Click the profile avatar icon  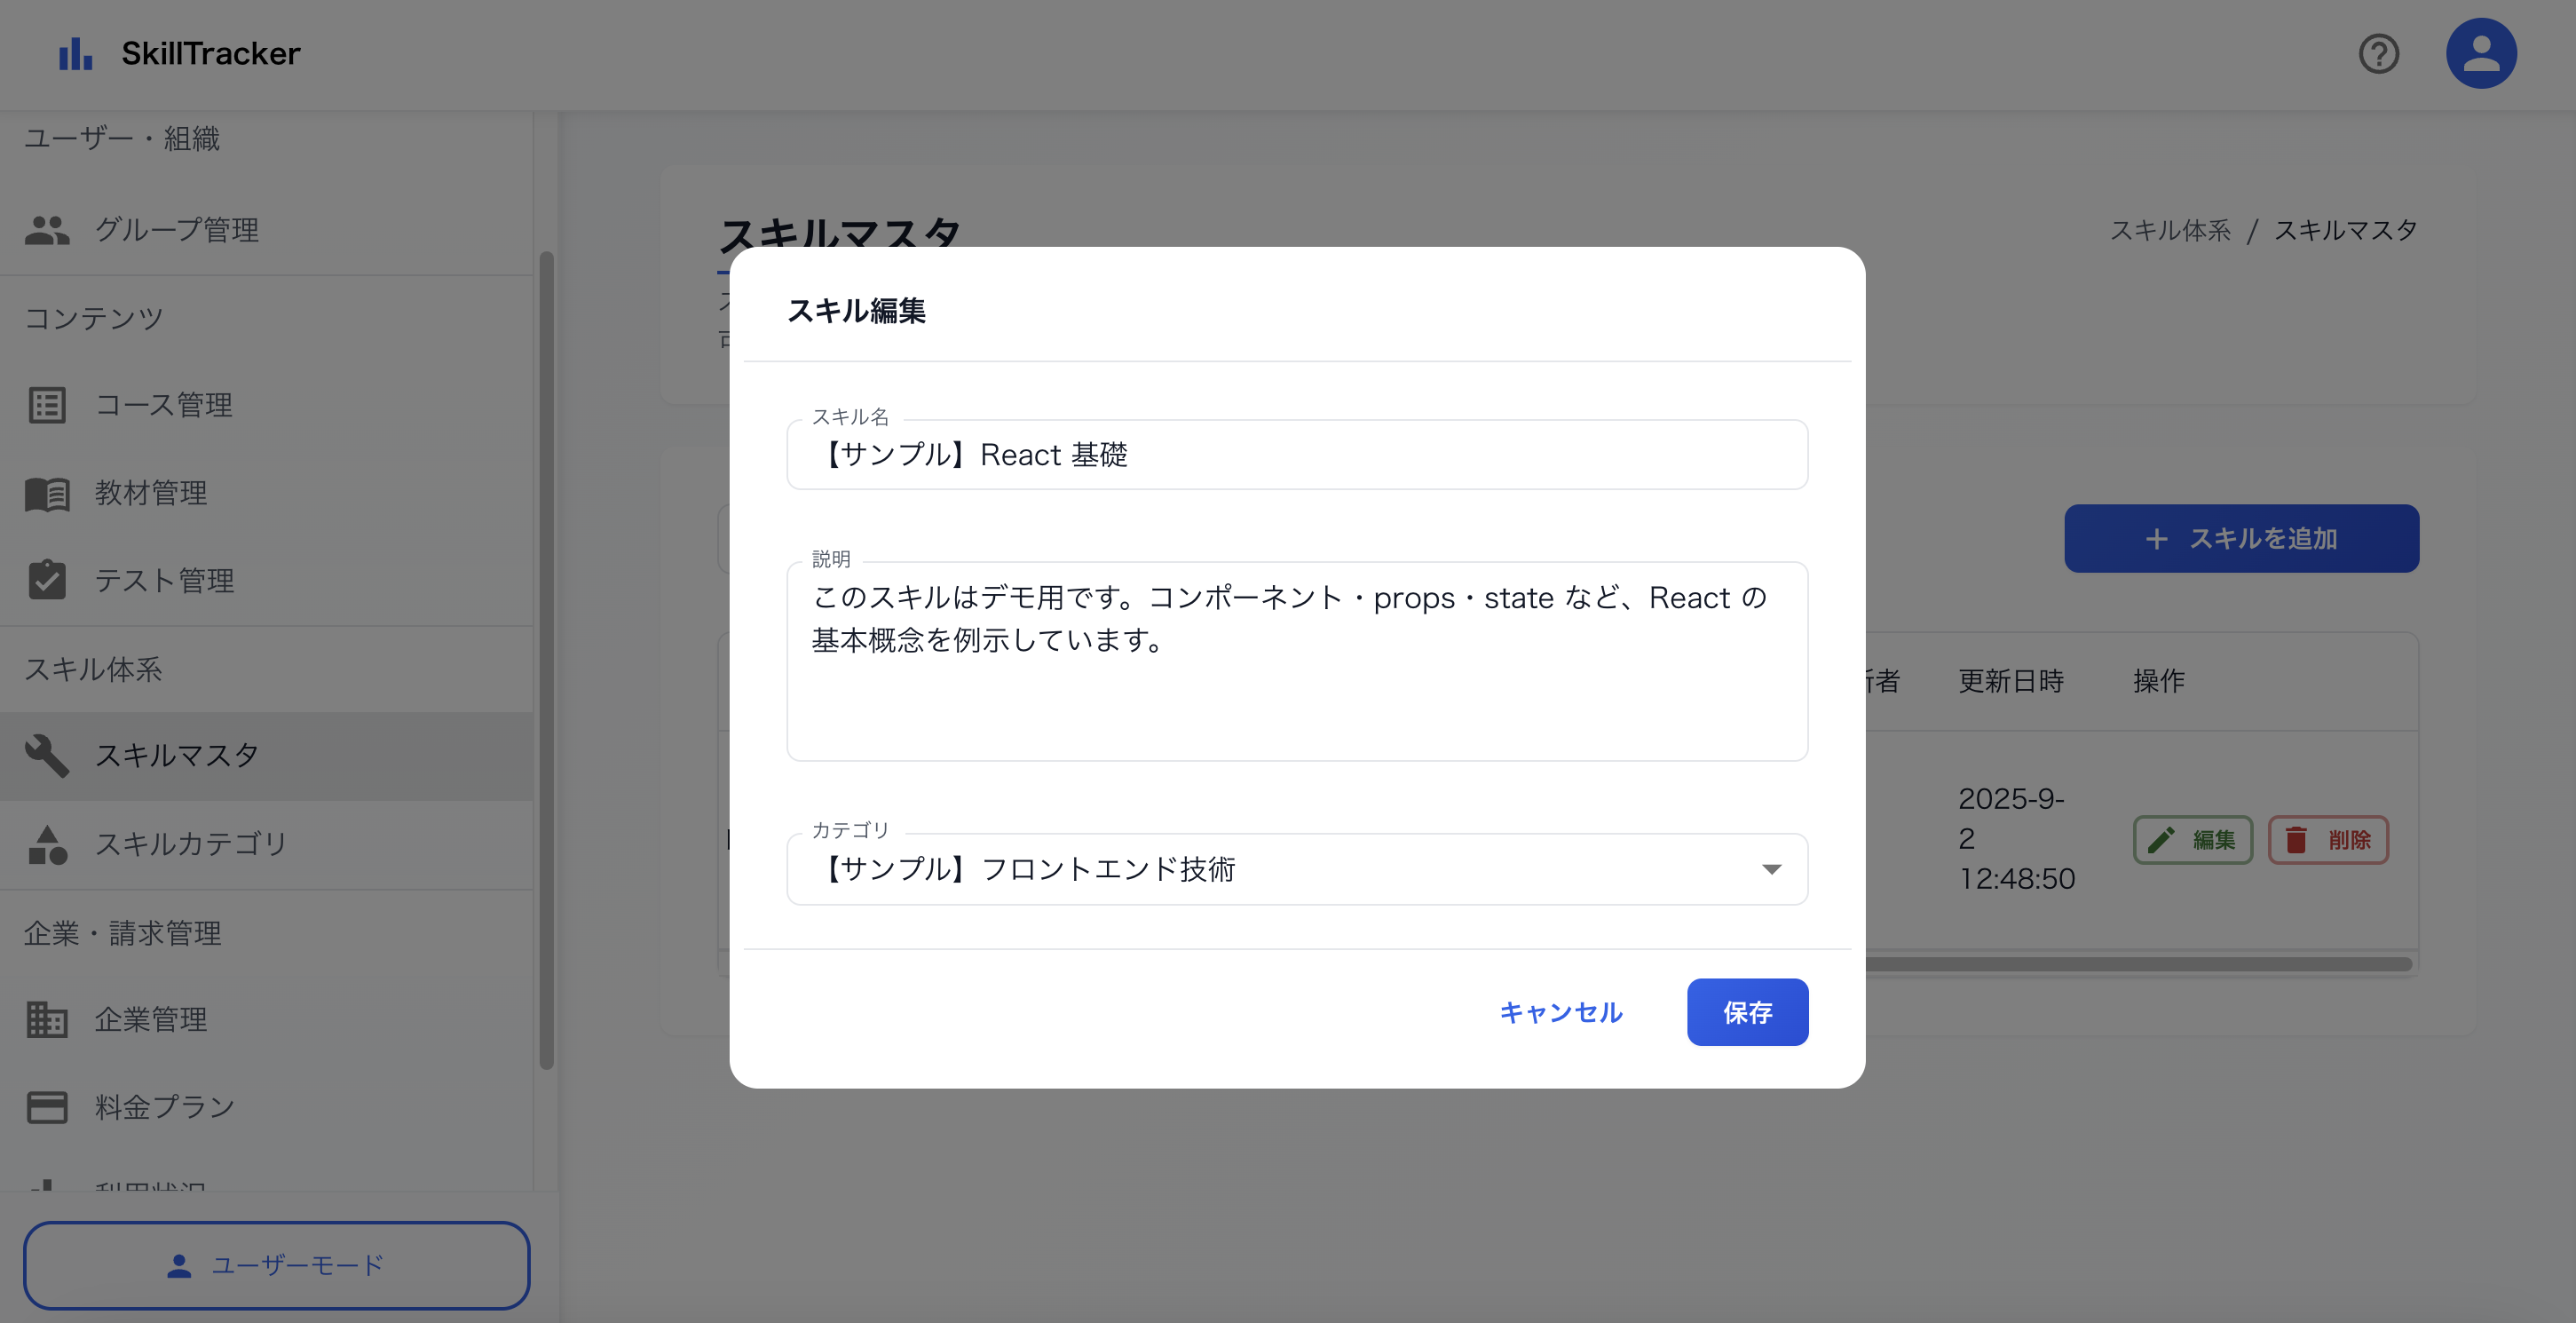2481,52
